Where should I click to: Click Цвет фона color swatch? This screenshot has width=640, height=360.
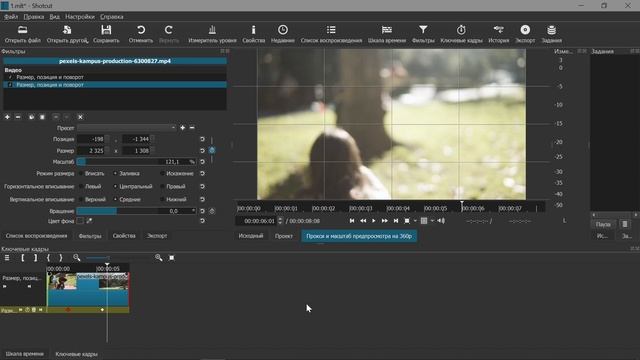(80, 221)
